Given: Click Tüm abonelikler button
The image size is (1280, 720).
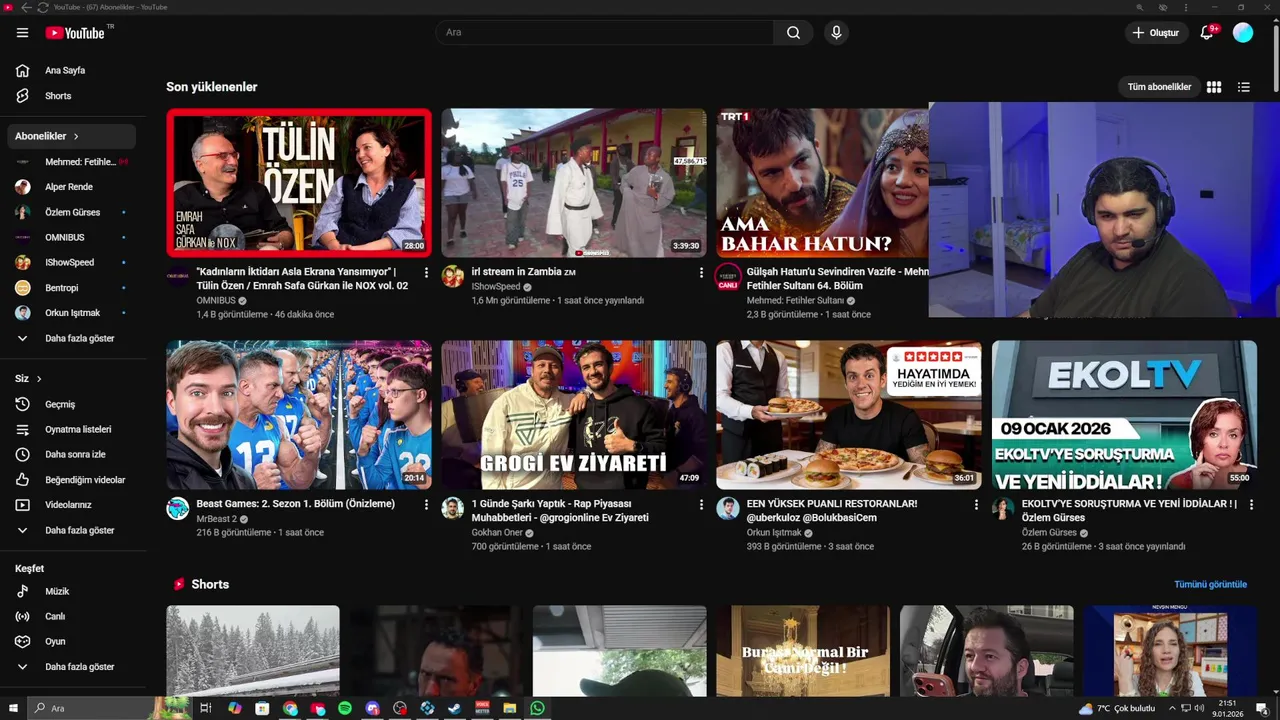Looking at the screenshot, I should (x=1159, y=87).
